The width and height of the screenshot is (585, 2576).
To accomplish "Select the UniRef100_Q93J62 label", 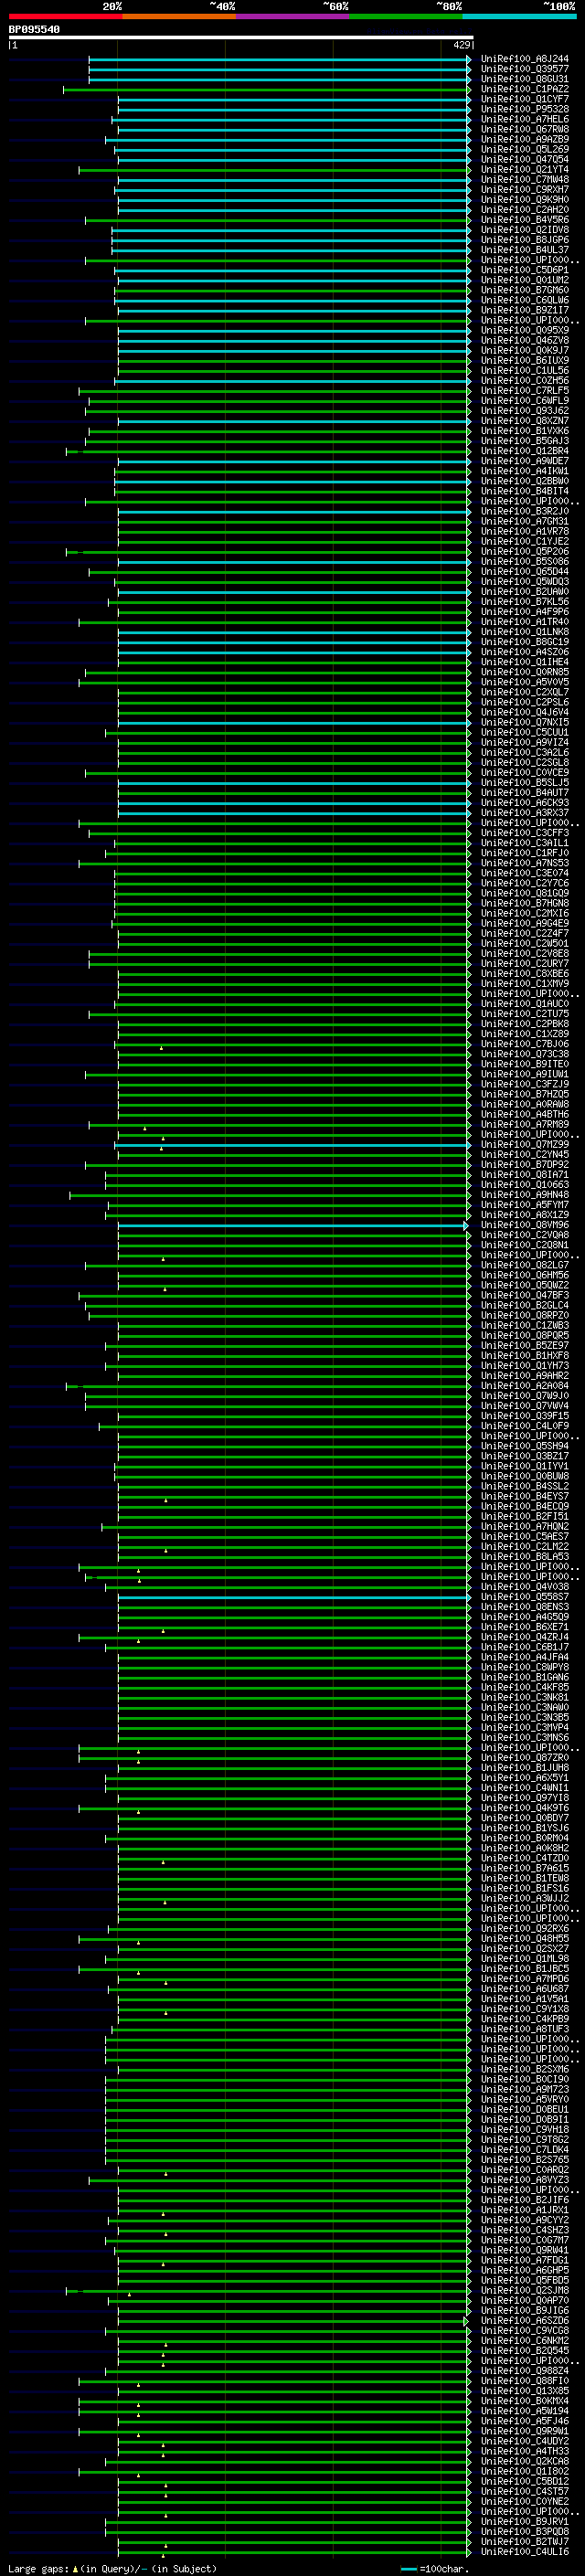I will point(524,411).
